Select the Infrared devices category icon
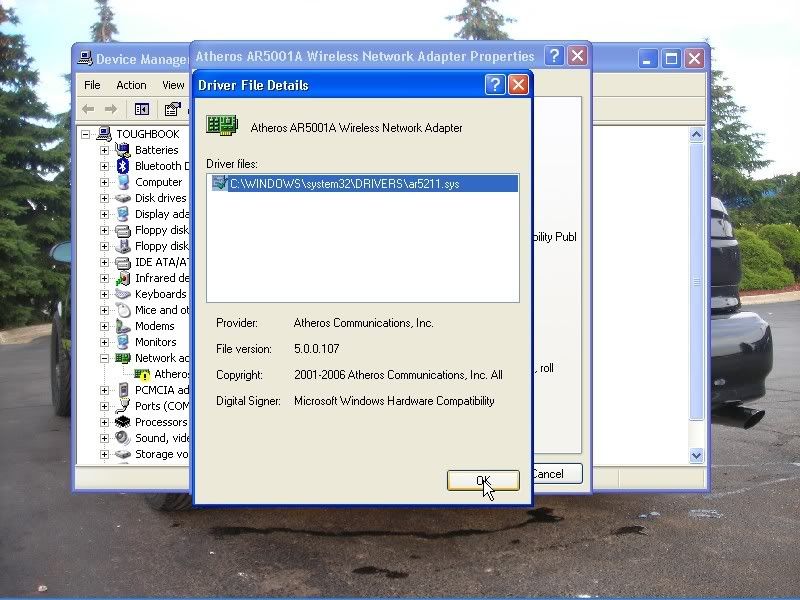Image resolution: width=800 pixels, height=600 pixels. tap(122, 278)
